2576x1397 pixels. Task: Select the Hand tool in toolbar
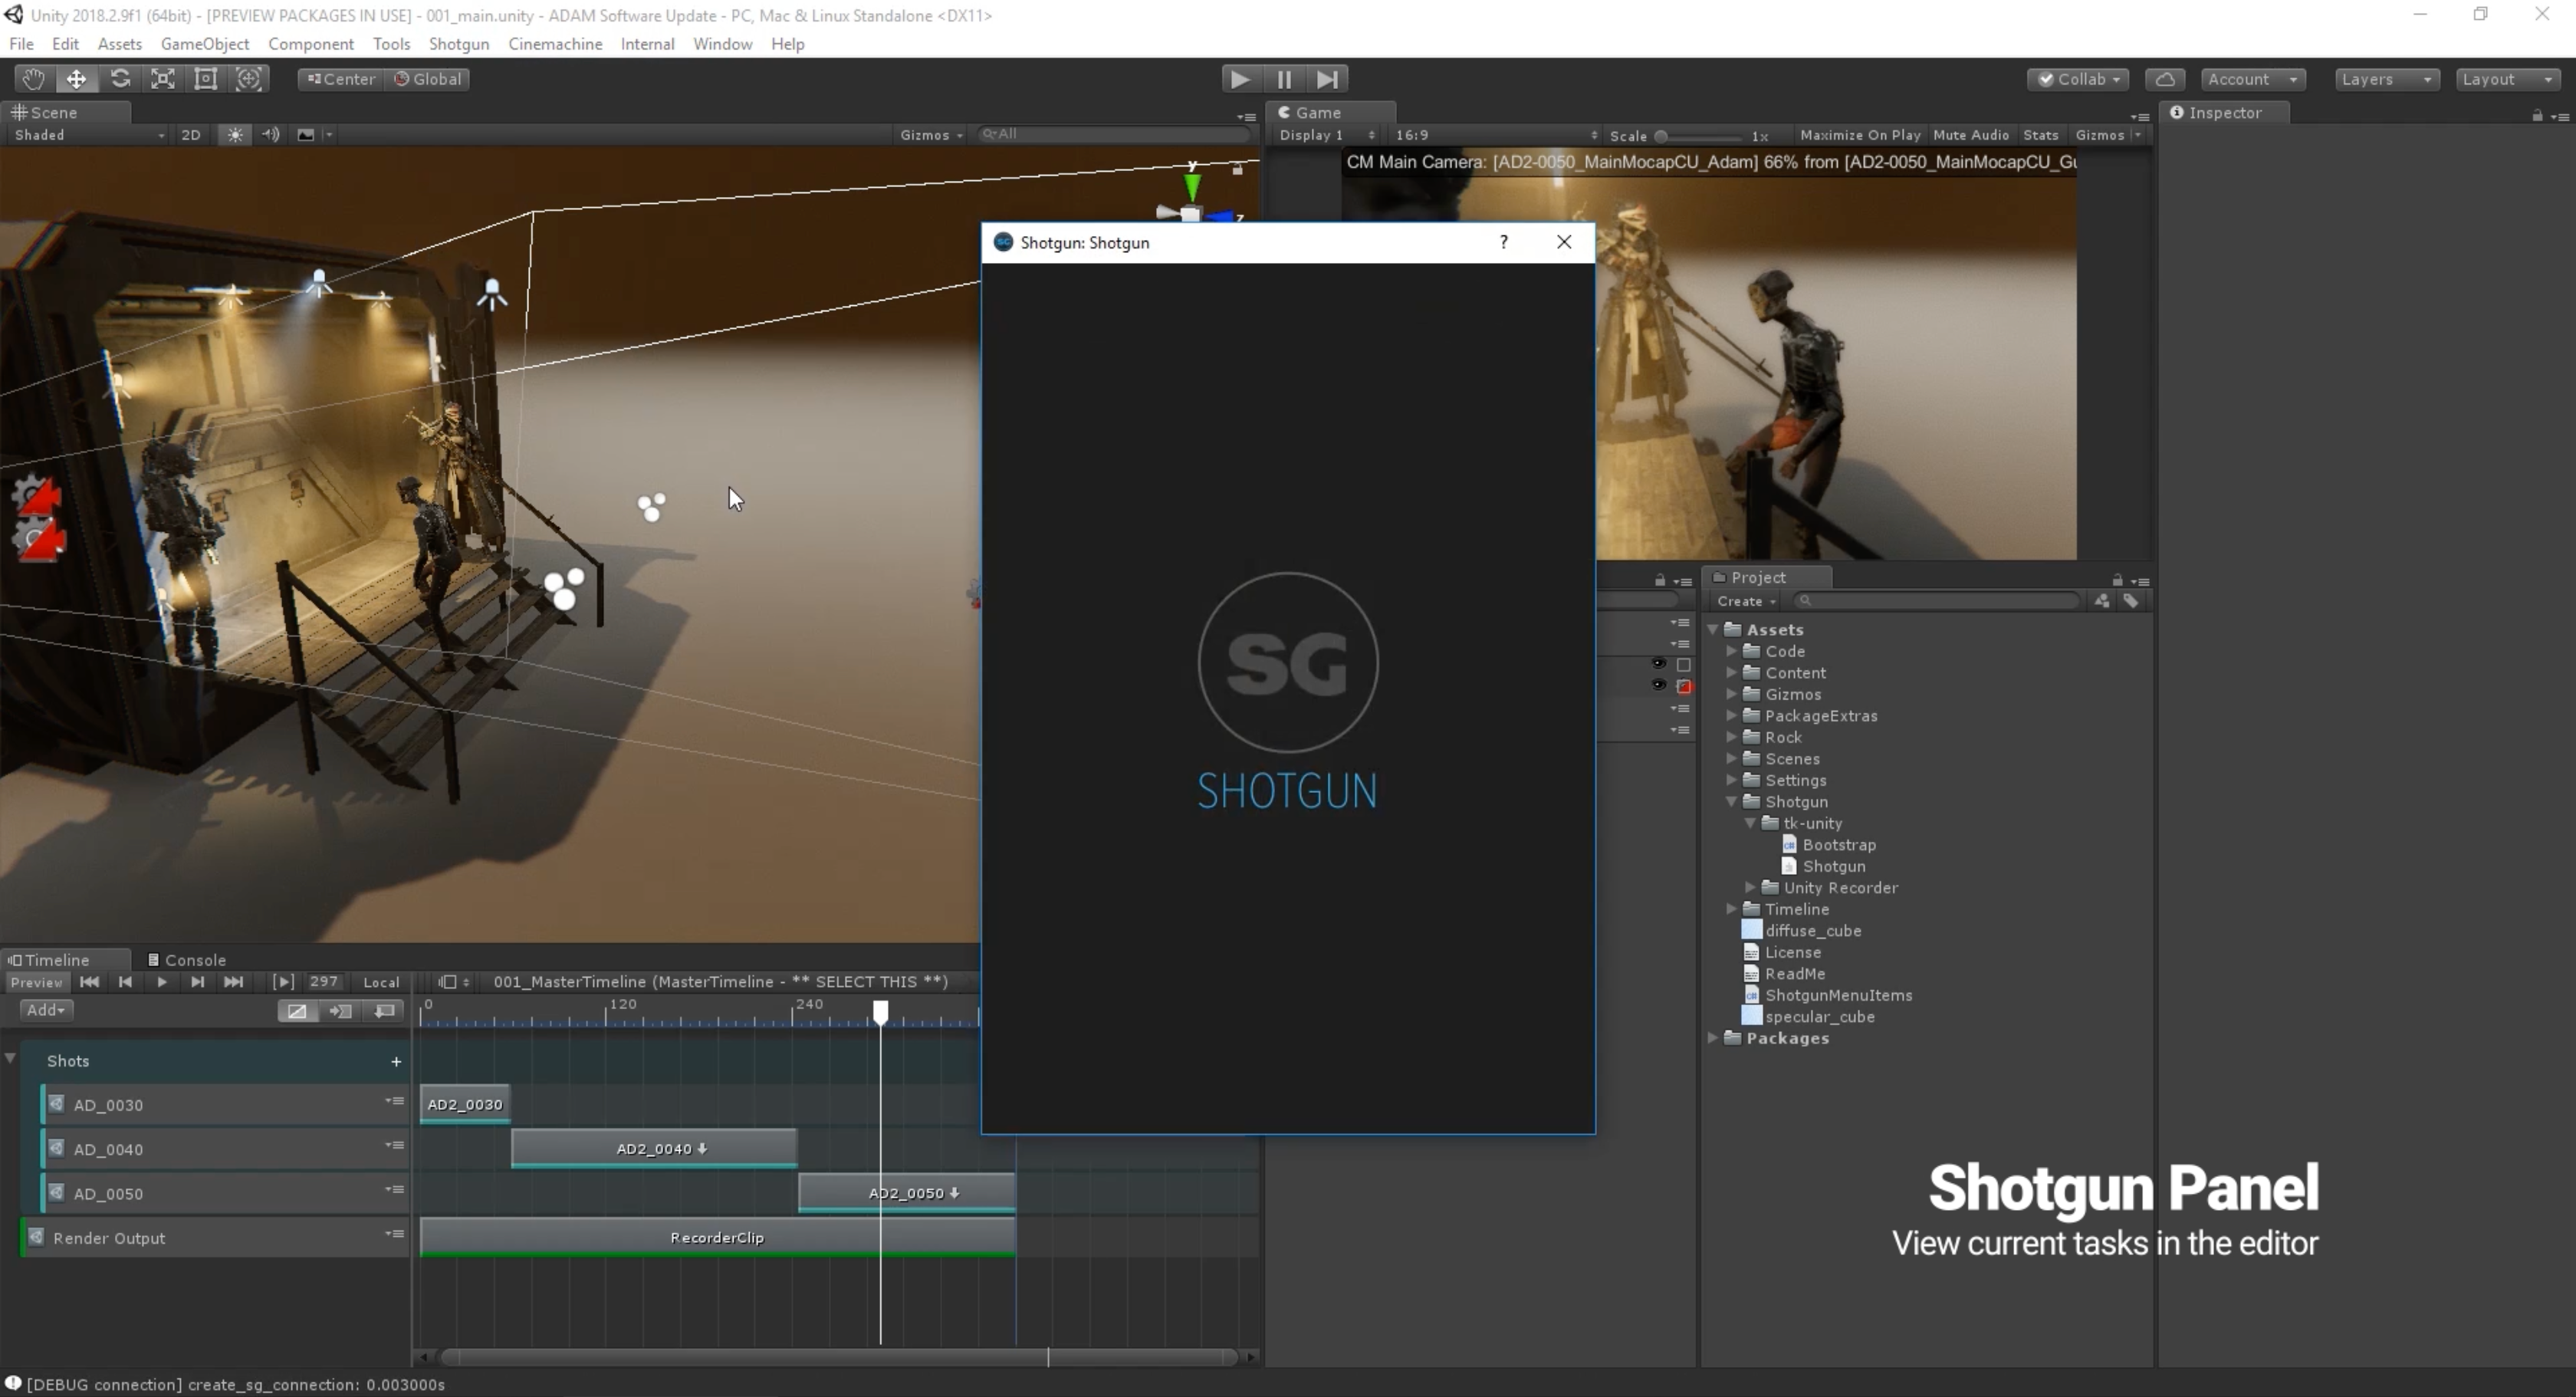pyautogui.click(x=33, y=79)
